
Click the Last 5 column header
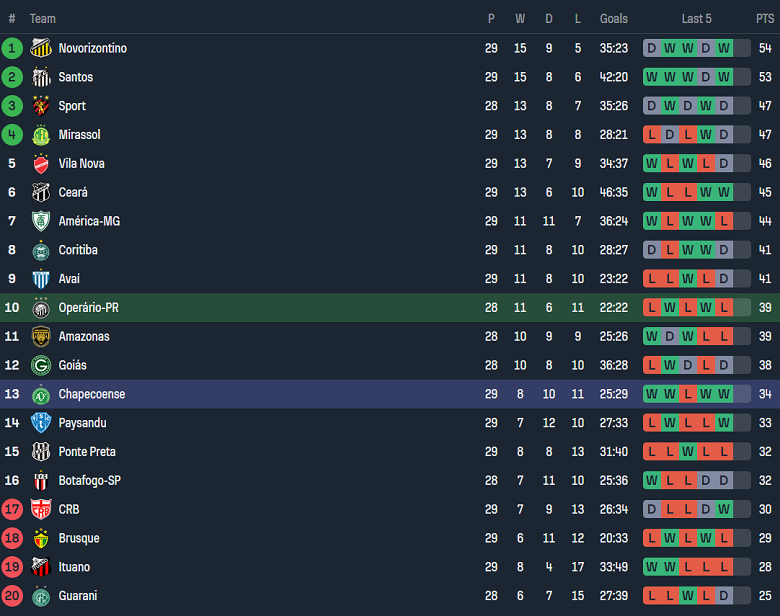697,18
